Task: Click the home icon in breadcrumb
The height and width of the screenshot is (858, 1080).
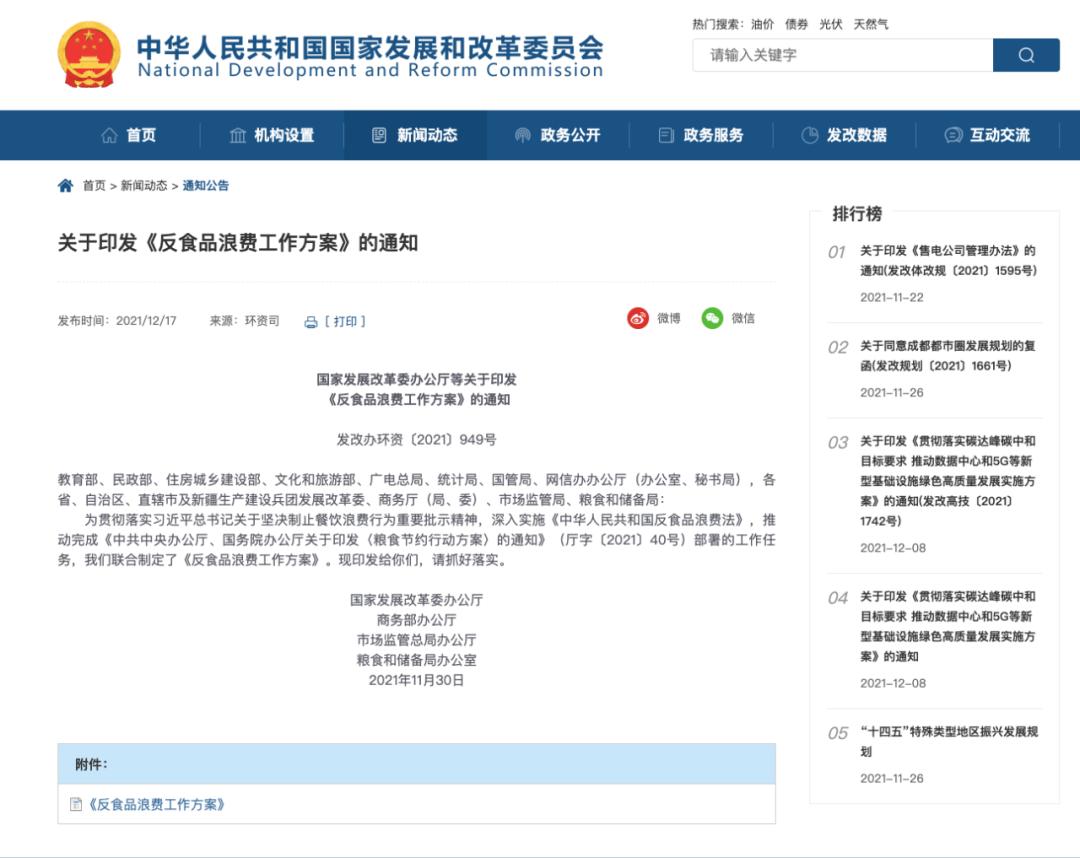Action: point(66,185)
